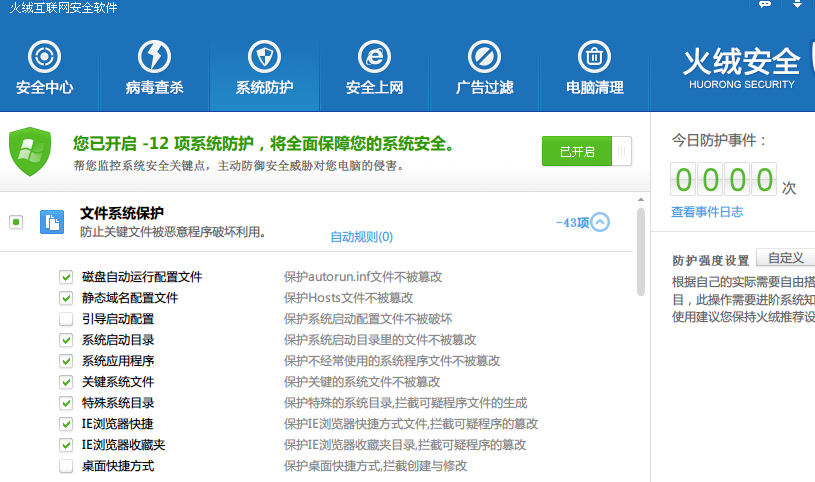Image resolution: width=815 pixels, height=482 pixels.
Task: Open the 自定义 protection strength dropdown
Action: pos(786,258)
